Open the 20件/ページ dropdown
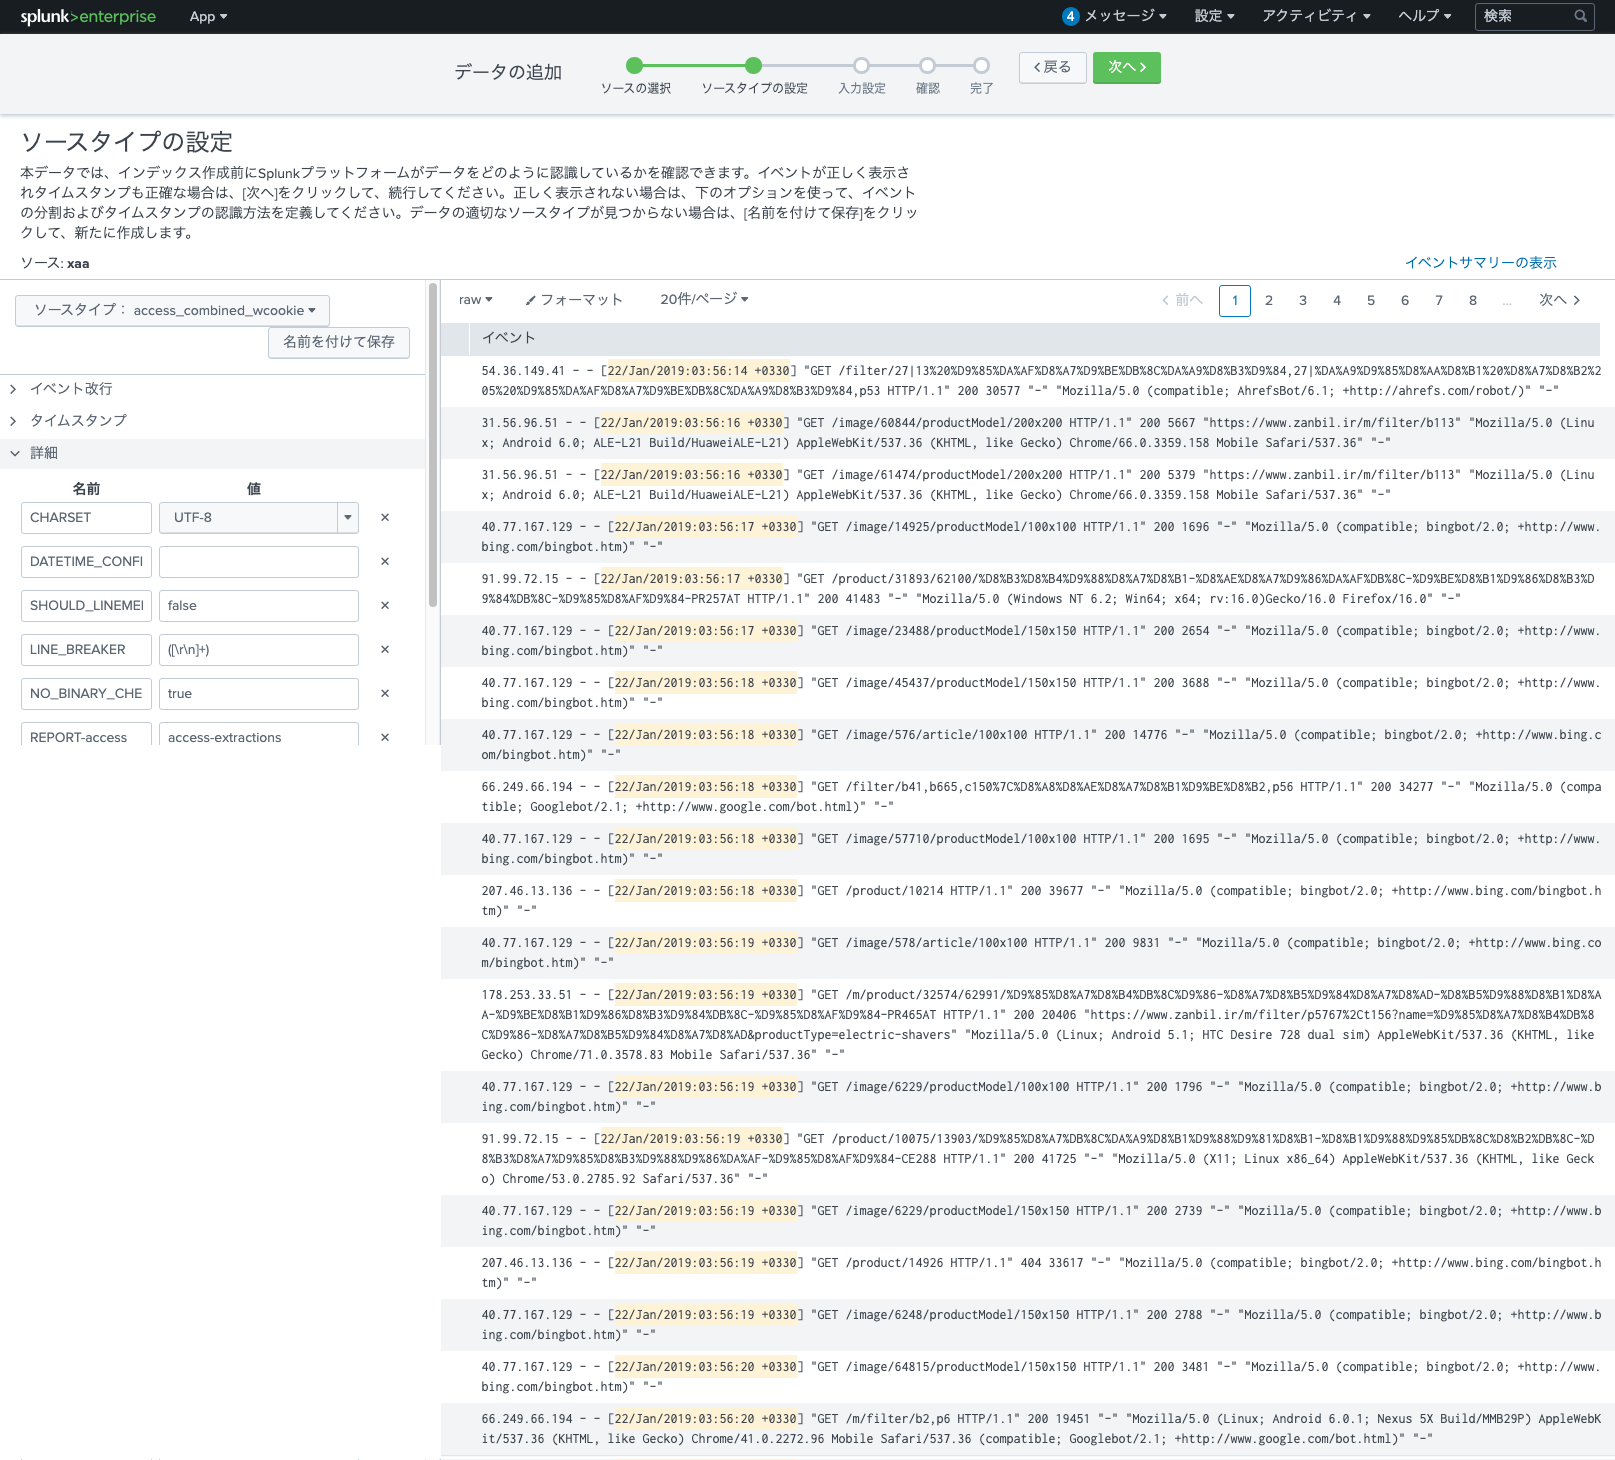Screen dimensions: 1615x1460 click(x=704, y=299)
